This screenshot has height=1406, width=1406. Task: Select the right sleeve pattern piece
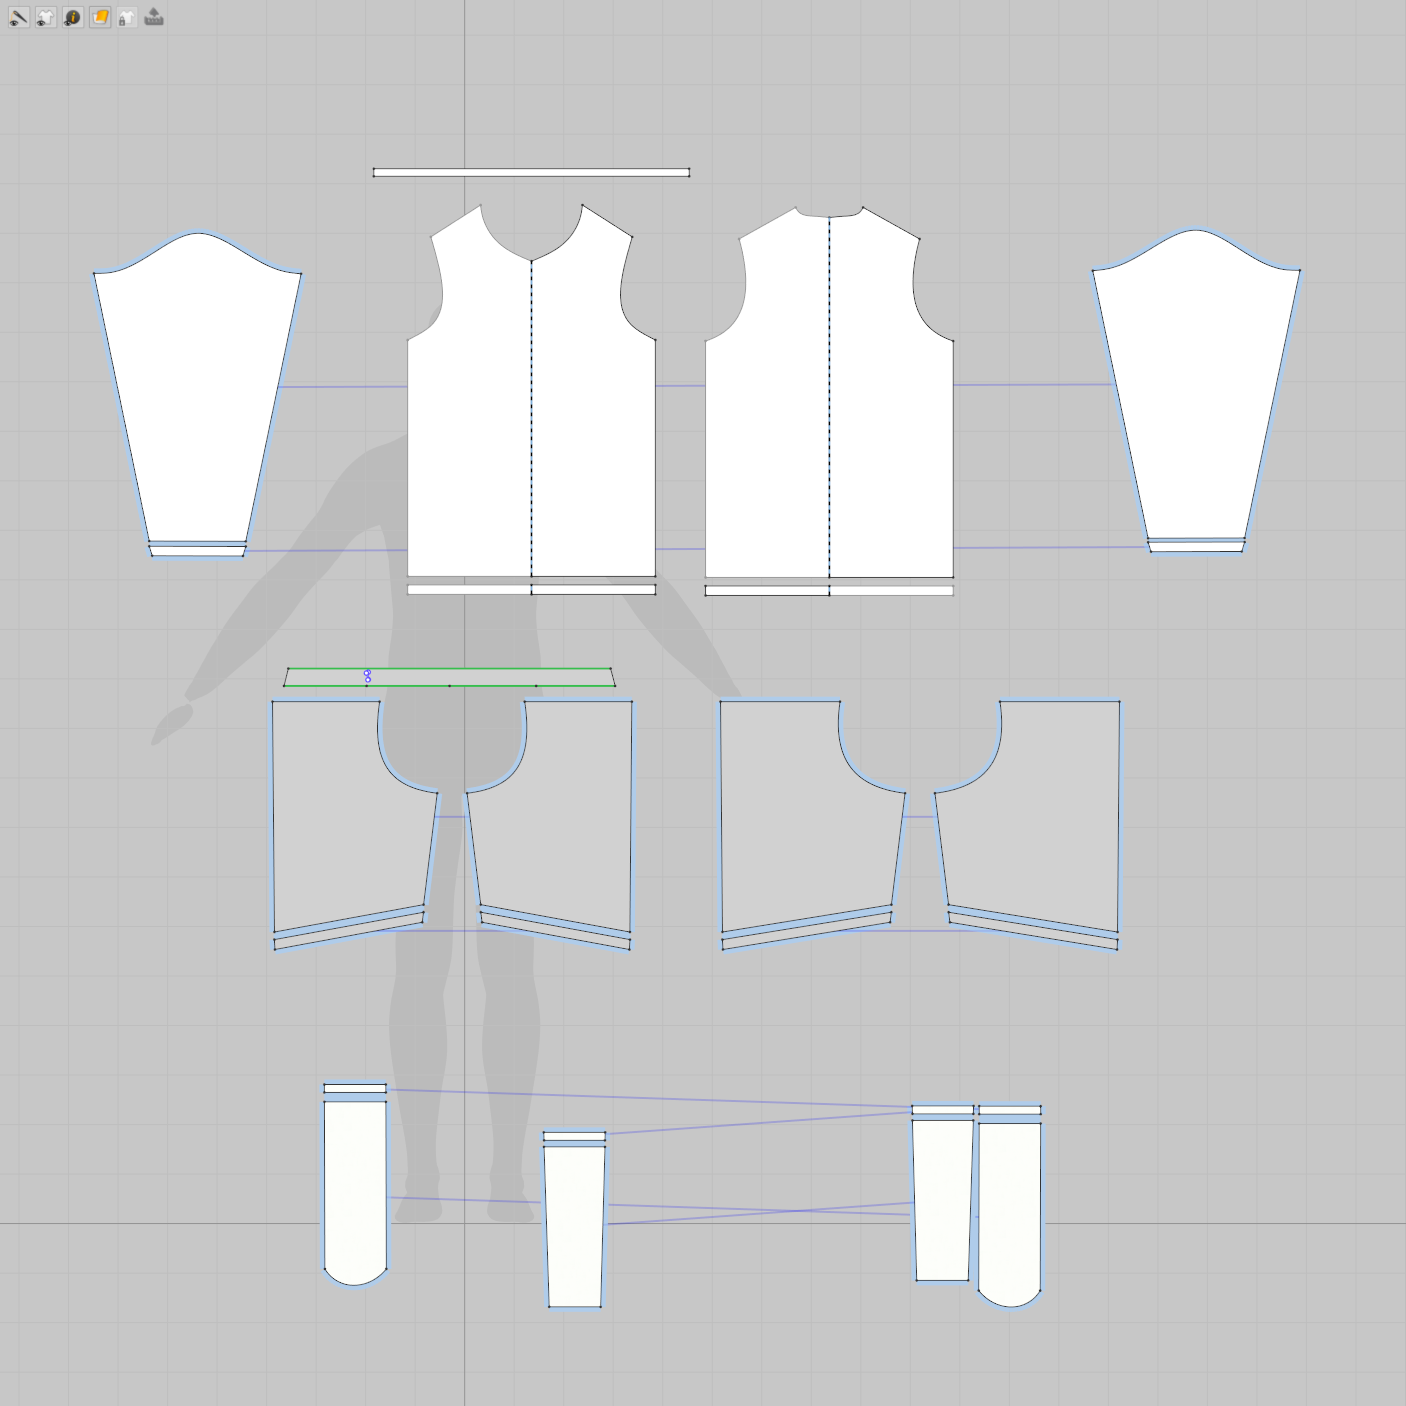click(x=1196, y=387)
